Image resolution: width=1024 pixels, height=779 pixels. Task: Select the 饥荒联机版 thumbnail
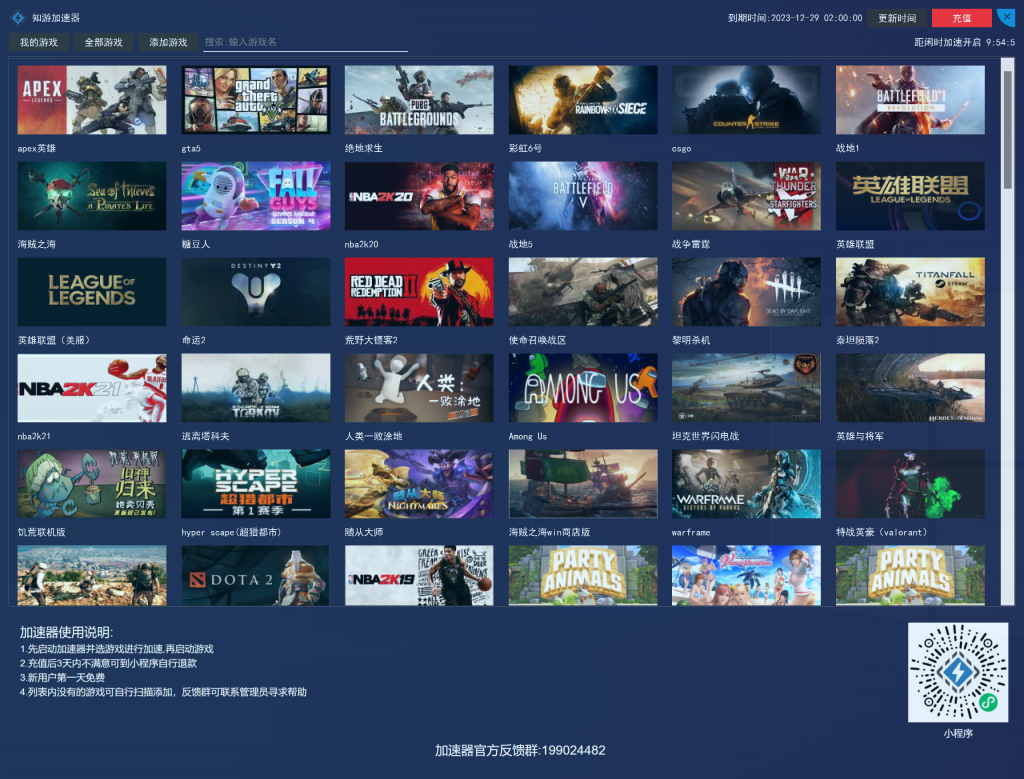pyautogui.click(x=91, y=484)
